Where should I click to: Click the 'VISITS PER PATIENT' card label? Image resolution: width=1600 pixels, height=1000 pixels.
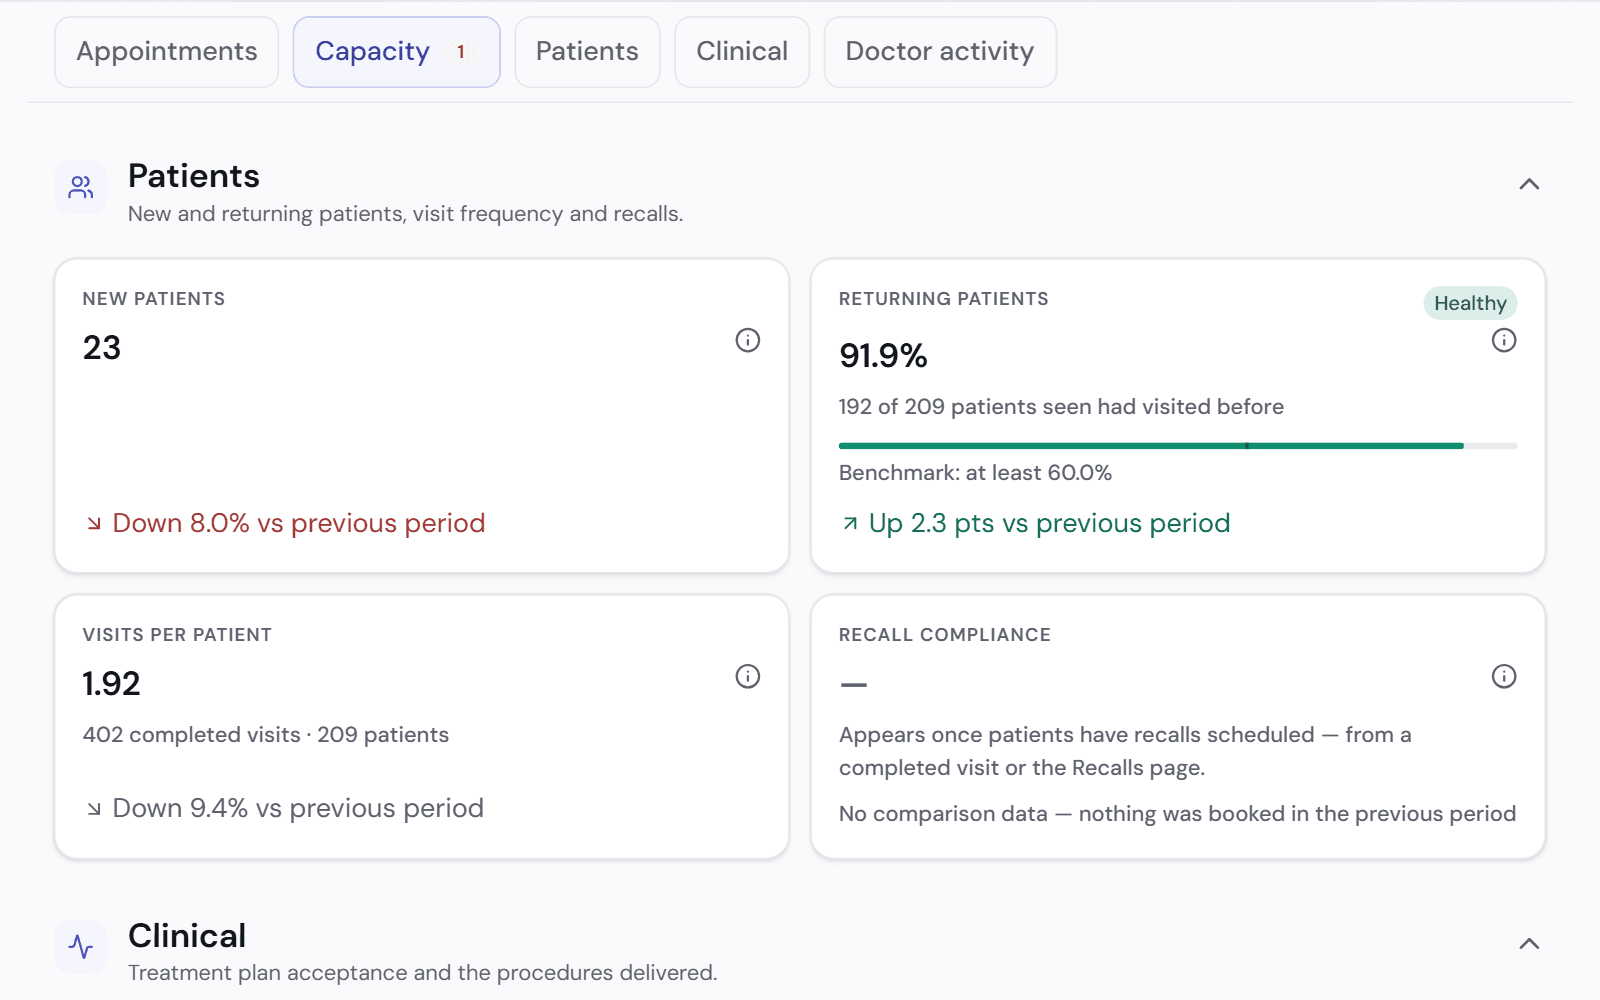click(x=177, y=635)
